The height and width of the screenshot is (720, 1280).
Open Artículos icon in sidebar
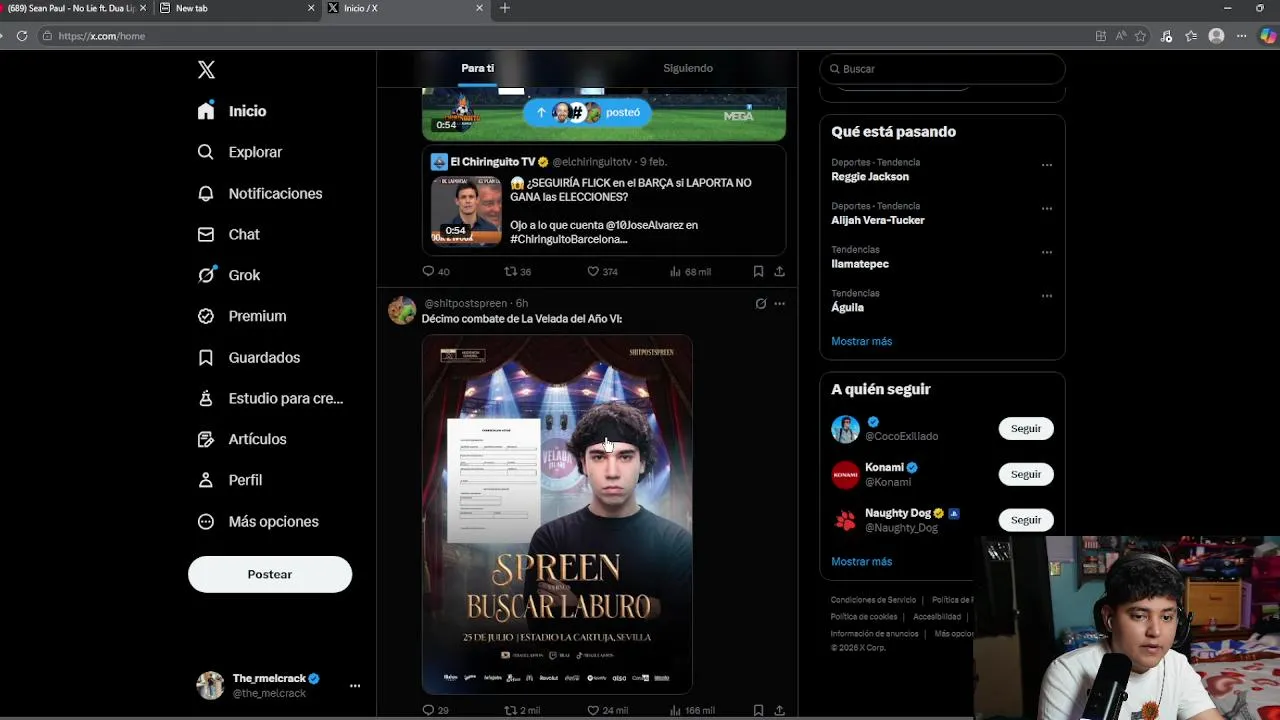click(206, 439)
